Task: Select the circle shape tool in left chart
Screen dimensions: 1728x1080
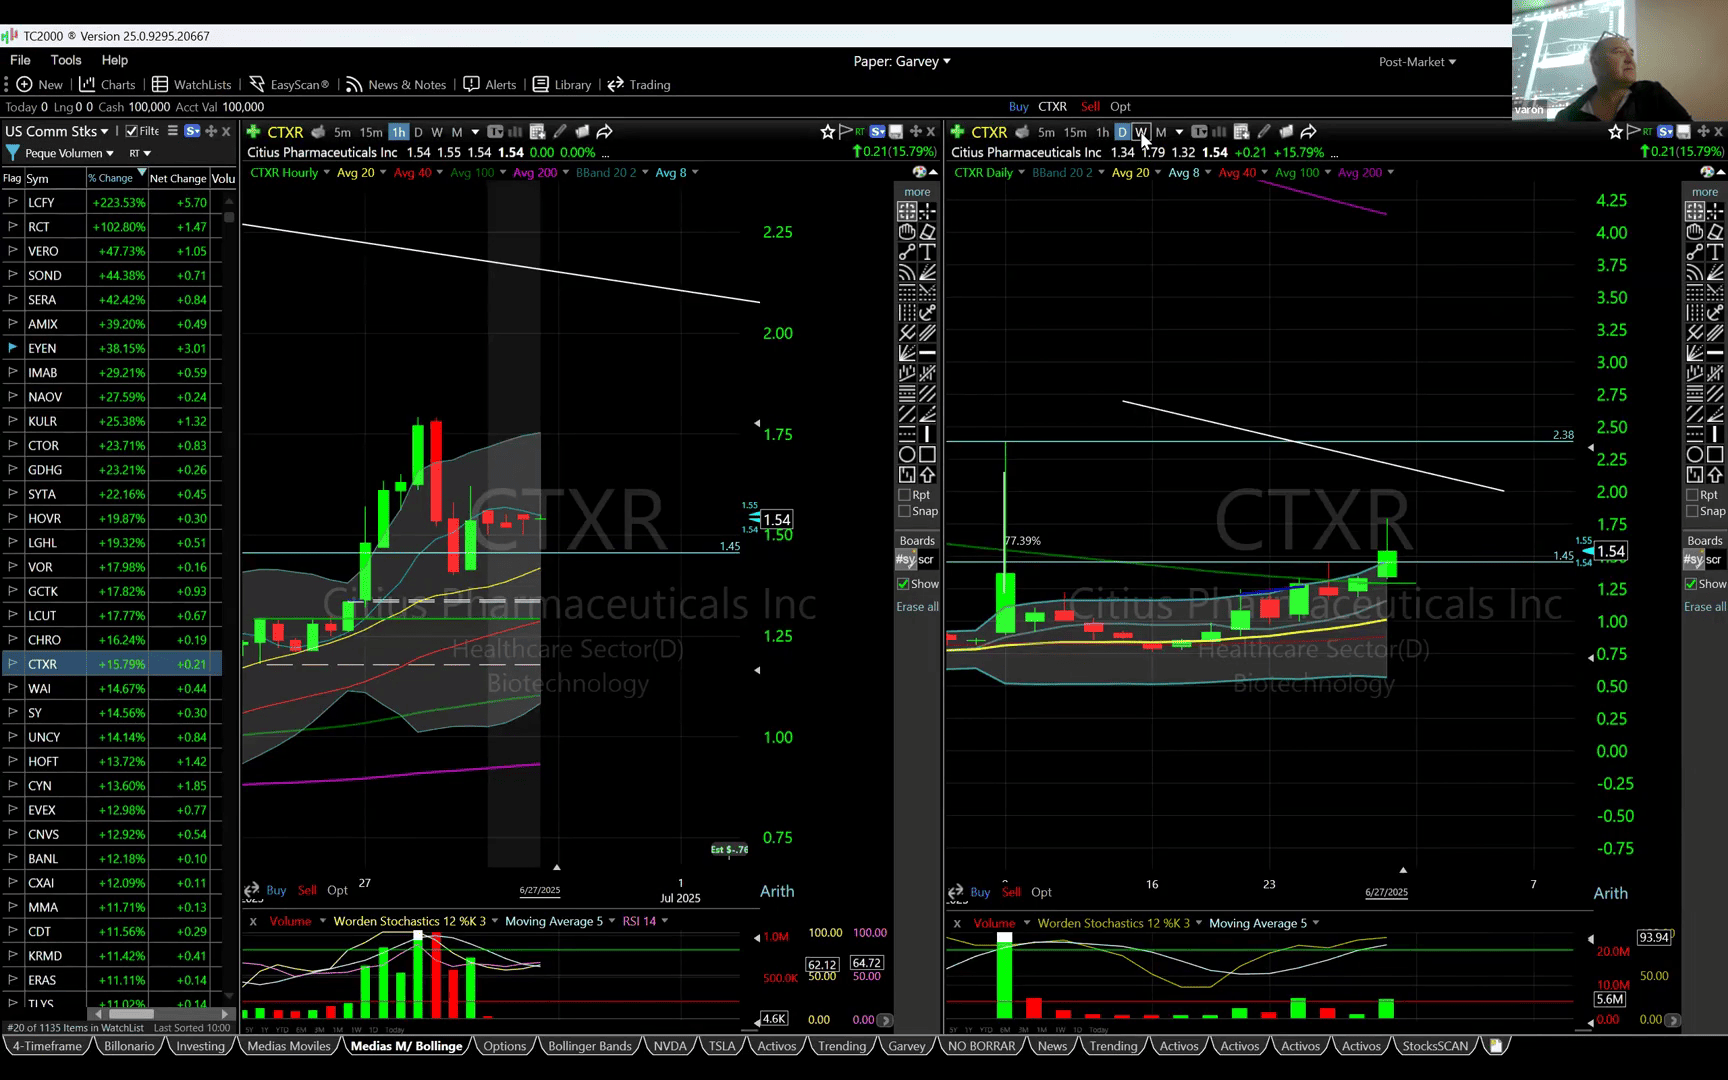Action: [907, 454]
